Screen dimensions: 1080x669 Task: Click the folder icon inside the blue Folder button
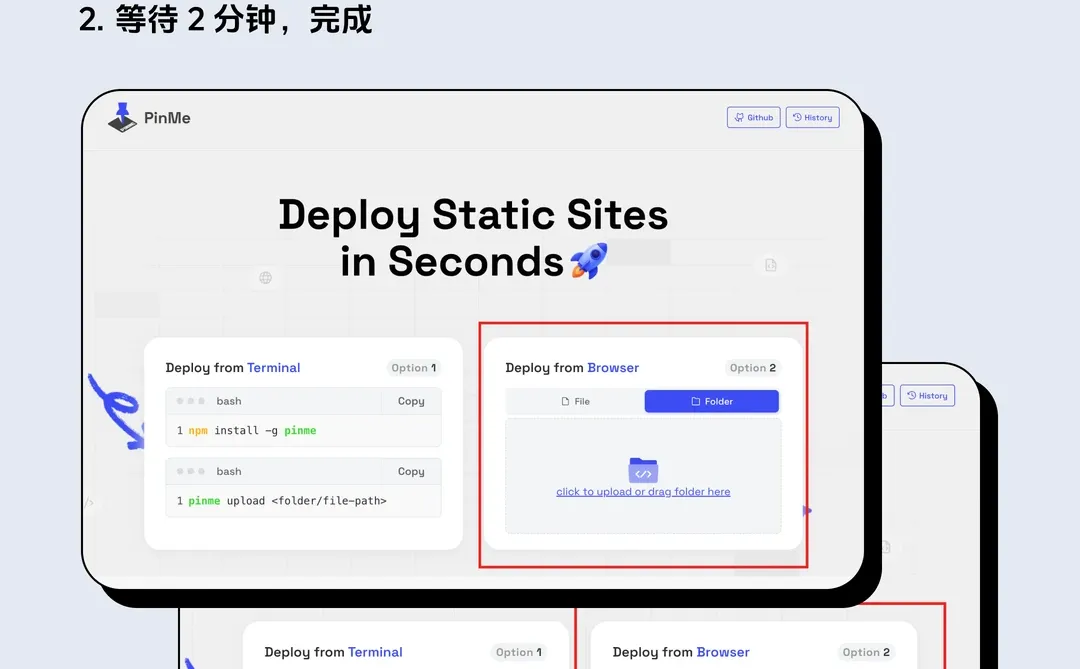point(696,400)
